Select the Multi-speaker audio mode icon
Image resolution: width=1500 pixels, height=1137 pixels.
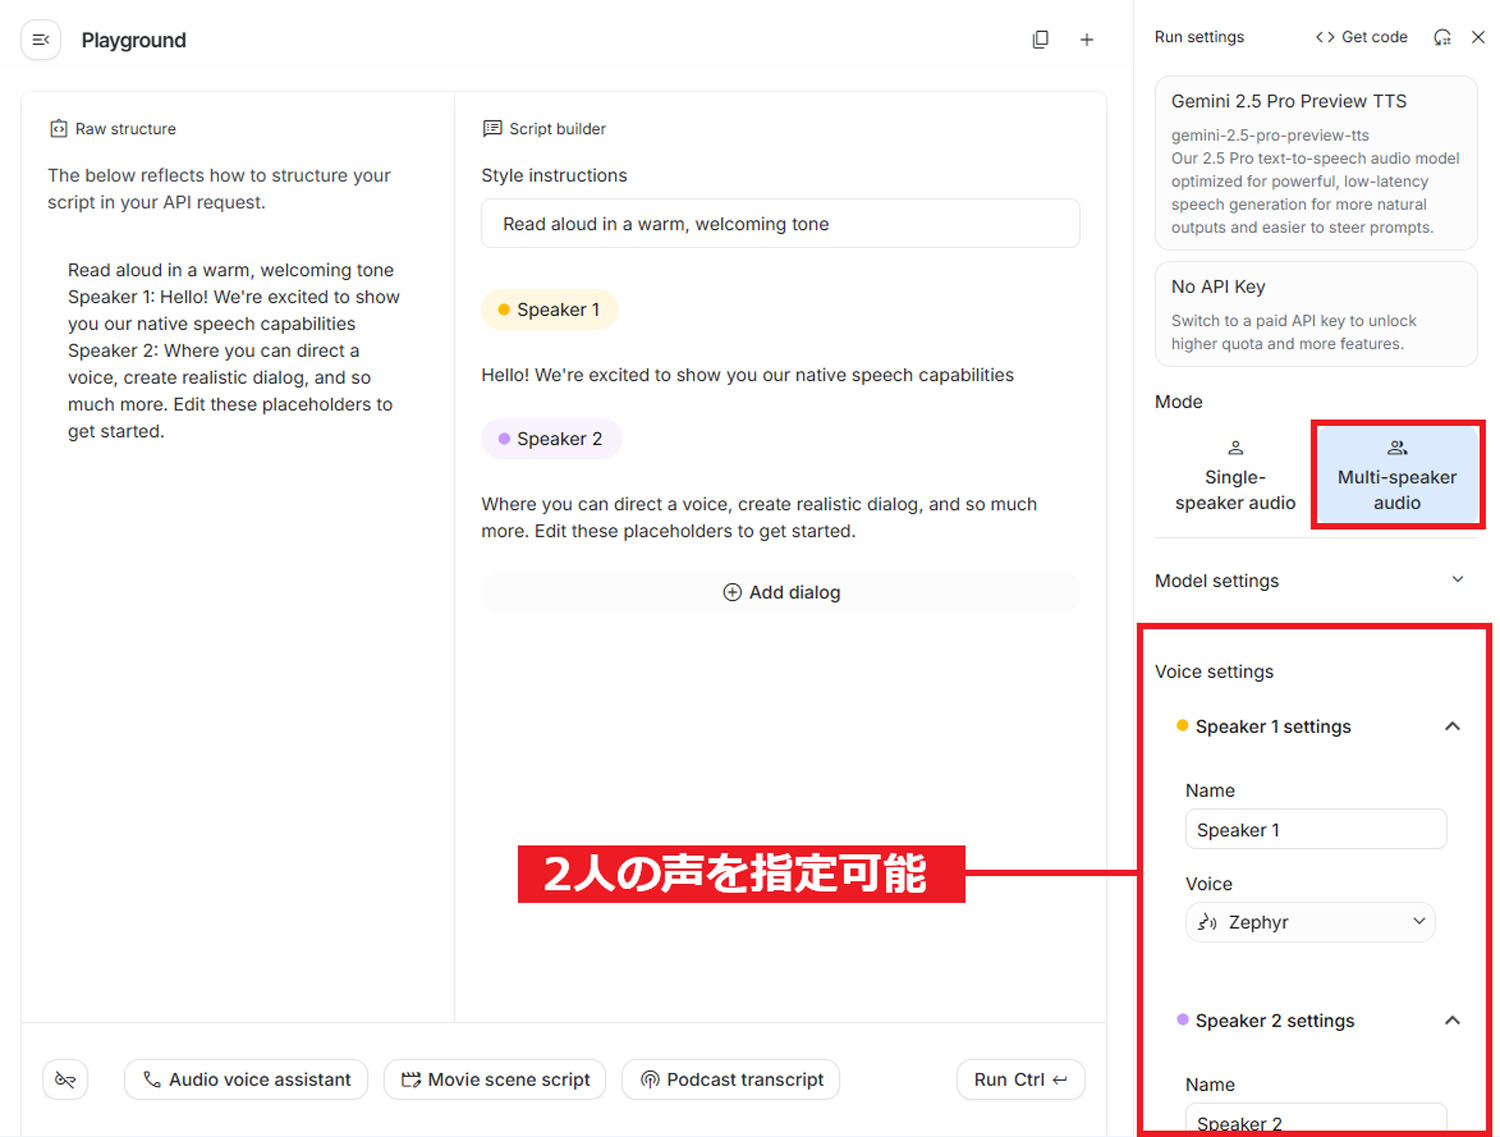point(1396,447)
